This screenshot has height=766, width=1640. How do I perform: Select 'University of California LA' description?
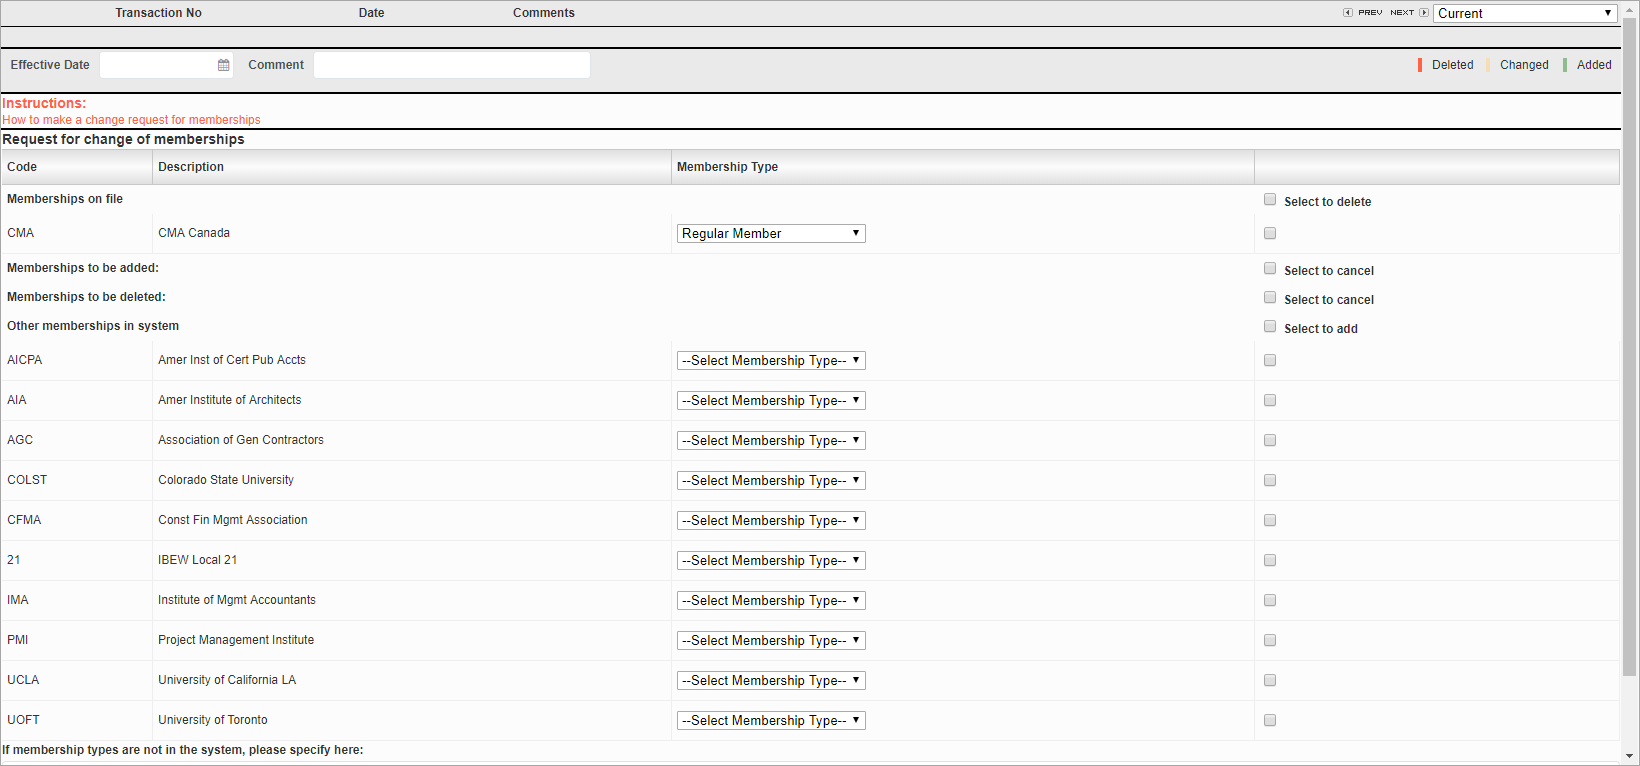(227, 680)
